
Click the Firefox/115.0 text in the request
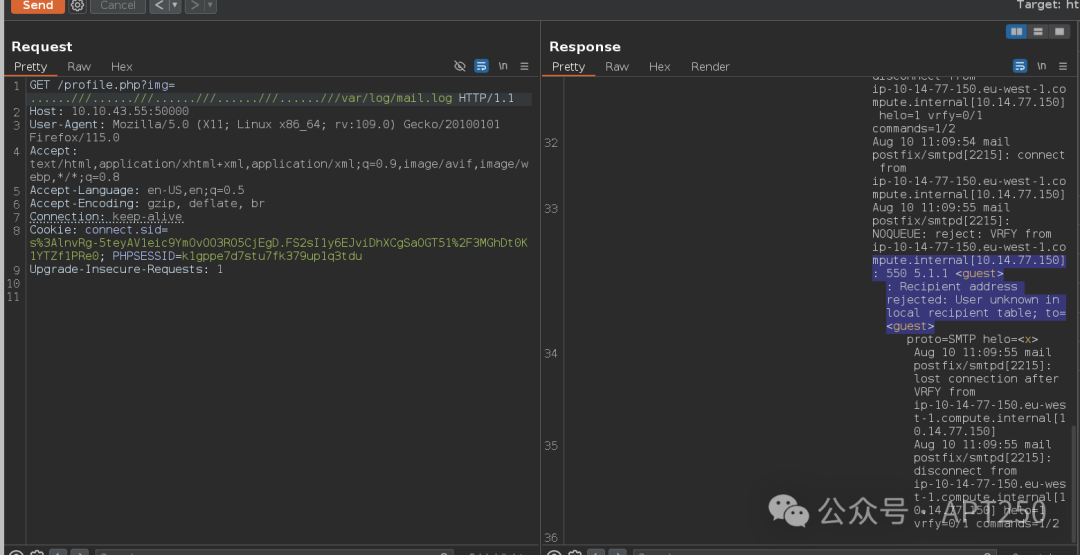point(74,138)
